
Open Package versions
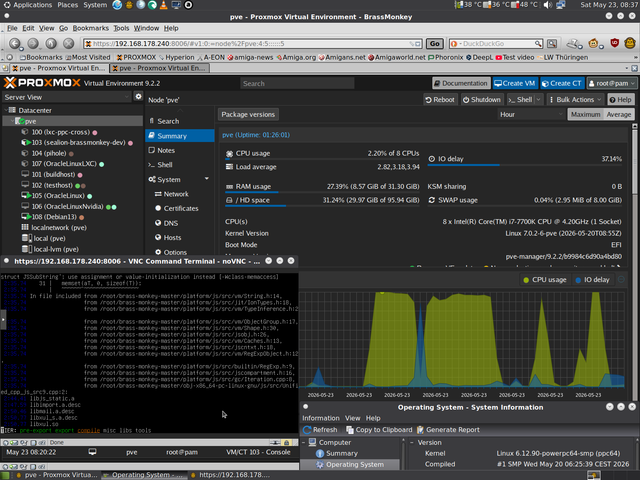coord(248,114)
